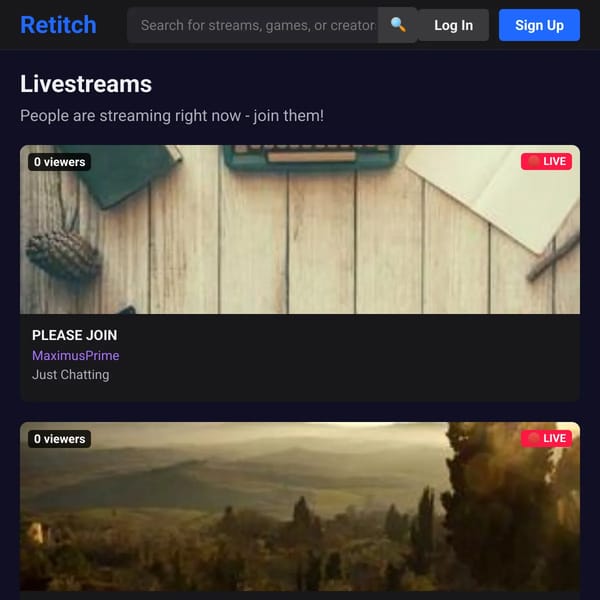
Task: Click the Livestreams heading
Action: coord(86,84)
